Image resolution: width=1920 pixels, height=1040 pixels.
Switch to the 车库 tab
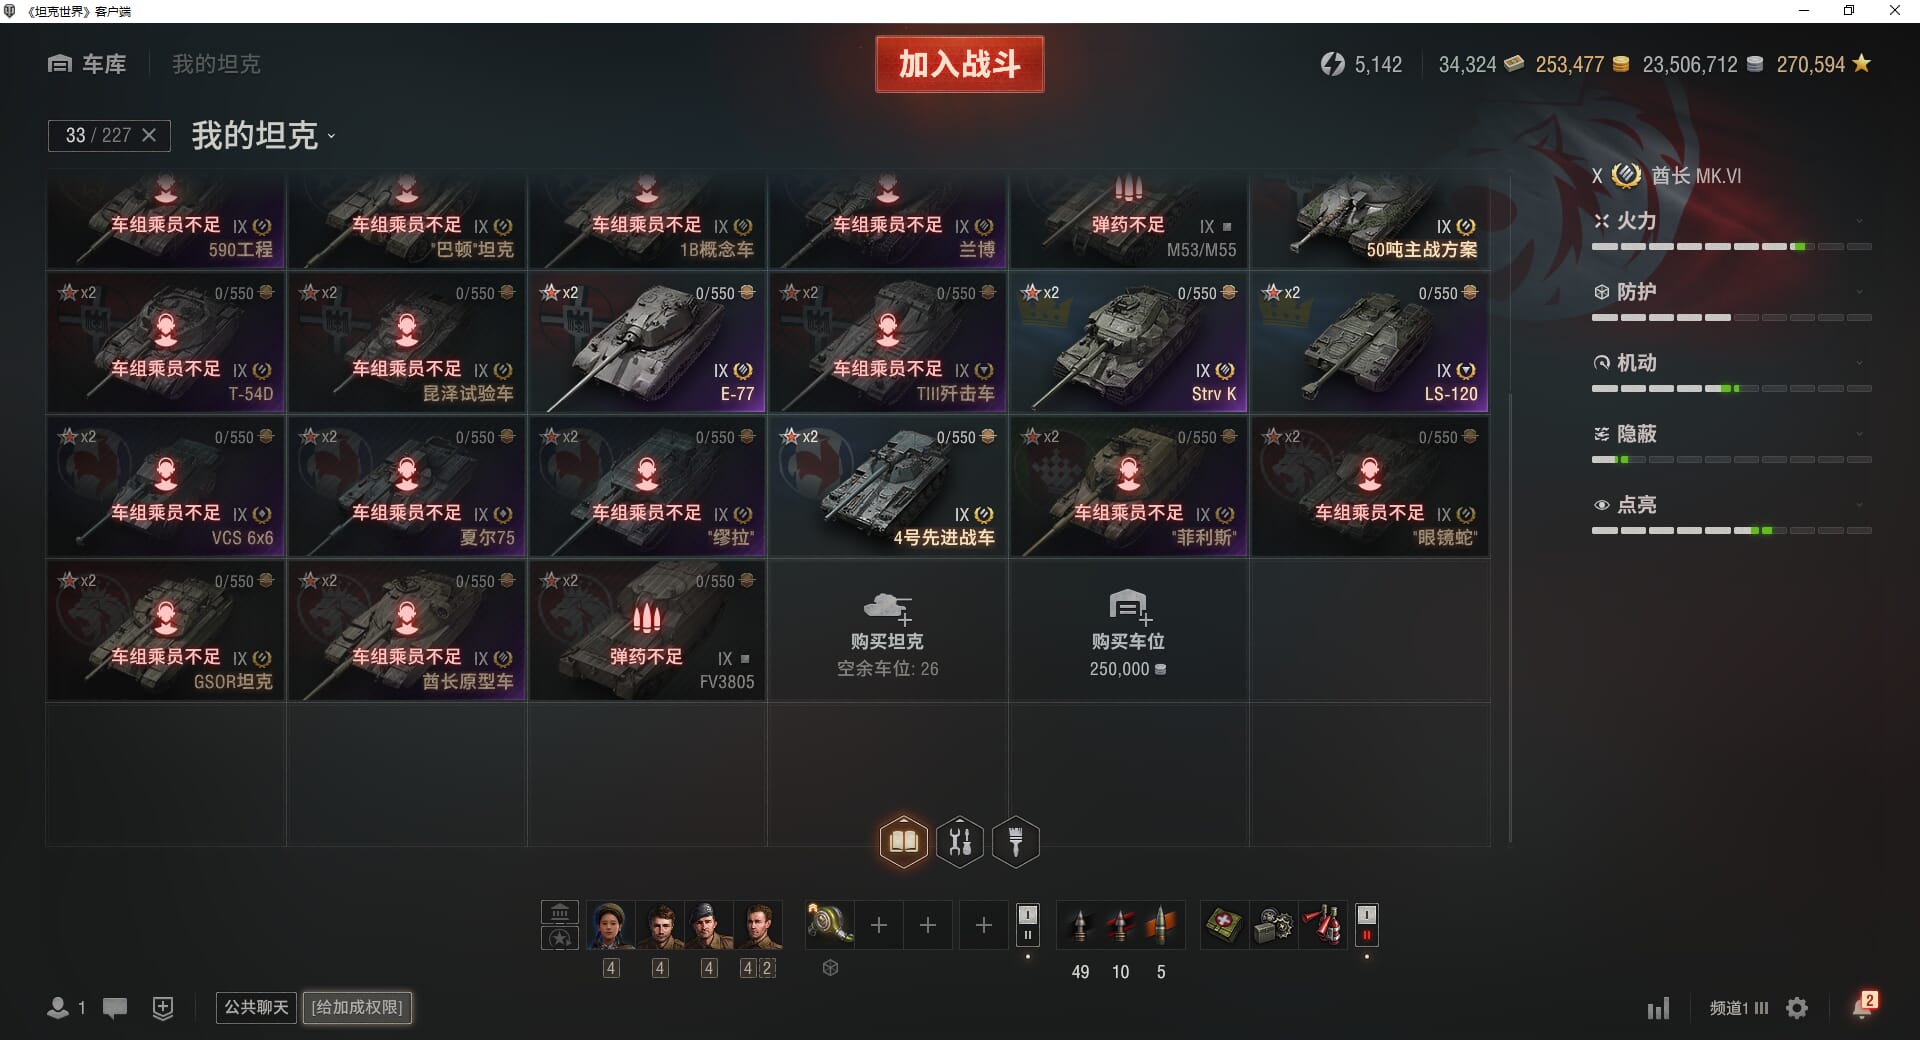(x=87, y=64)
